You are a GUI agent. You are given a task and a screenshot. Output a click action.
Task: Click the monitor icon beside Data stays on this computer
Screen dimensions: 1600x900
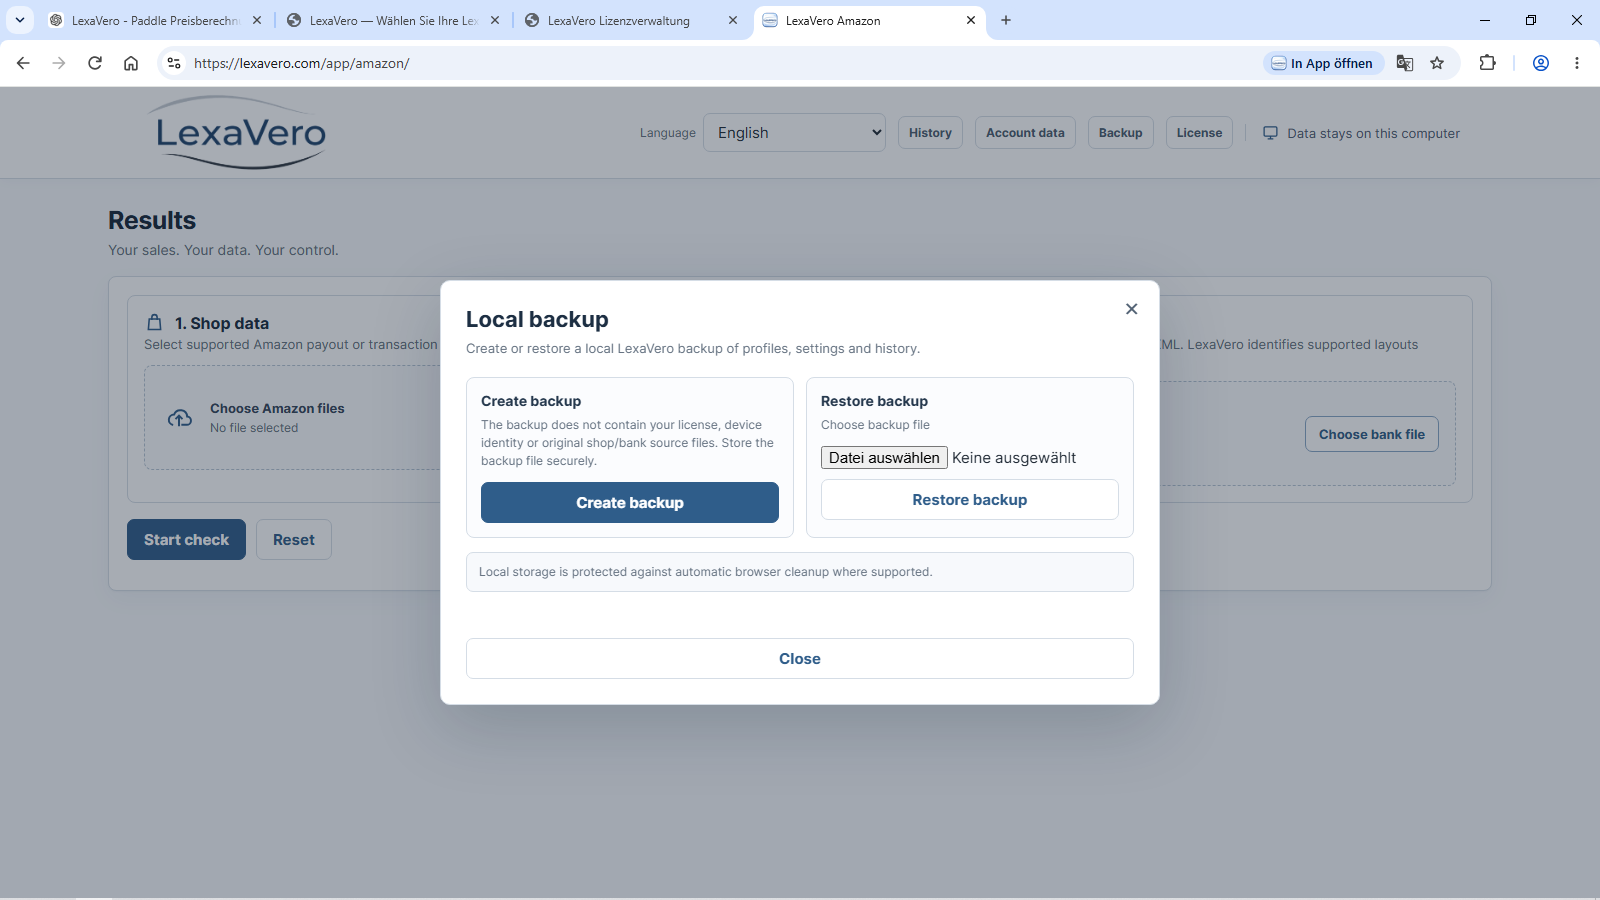tap(1270, 133)
